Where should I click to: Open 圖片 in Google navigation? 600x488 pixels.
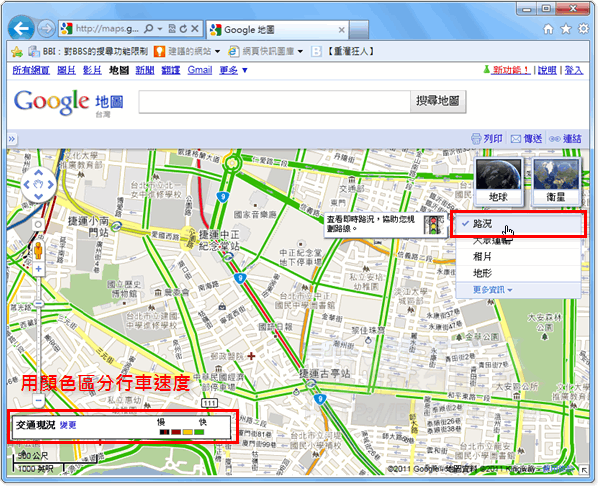pos(66,70)
